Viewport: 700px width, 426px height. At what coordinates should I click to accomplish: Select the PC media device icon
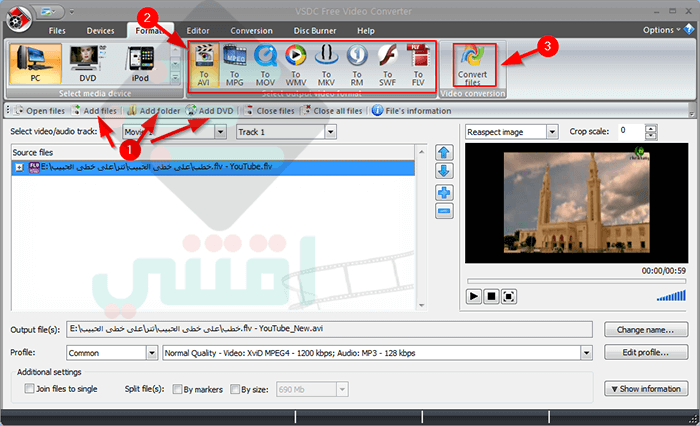(x=35, y=63)
